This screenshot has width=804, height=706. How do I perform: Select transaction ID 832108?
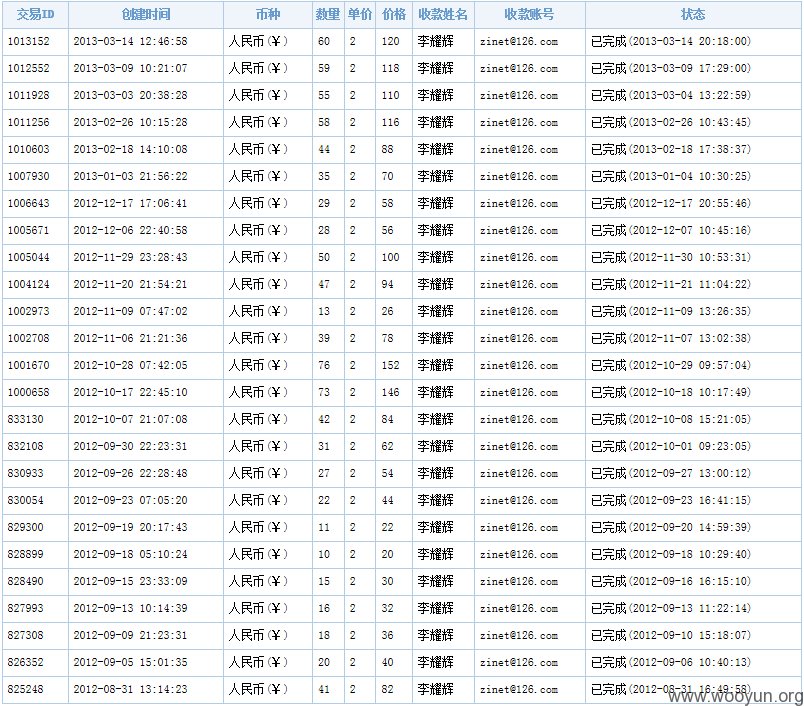[x=26, y=447]
